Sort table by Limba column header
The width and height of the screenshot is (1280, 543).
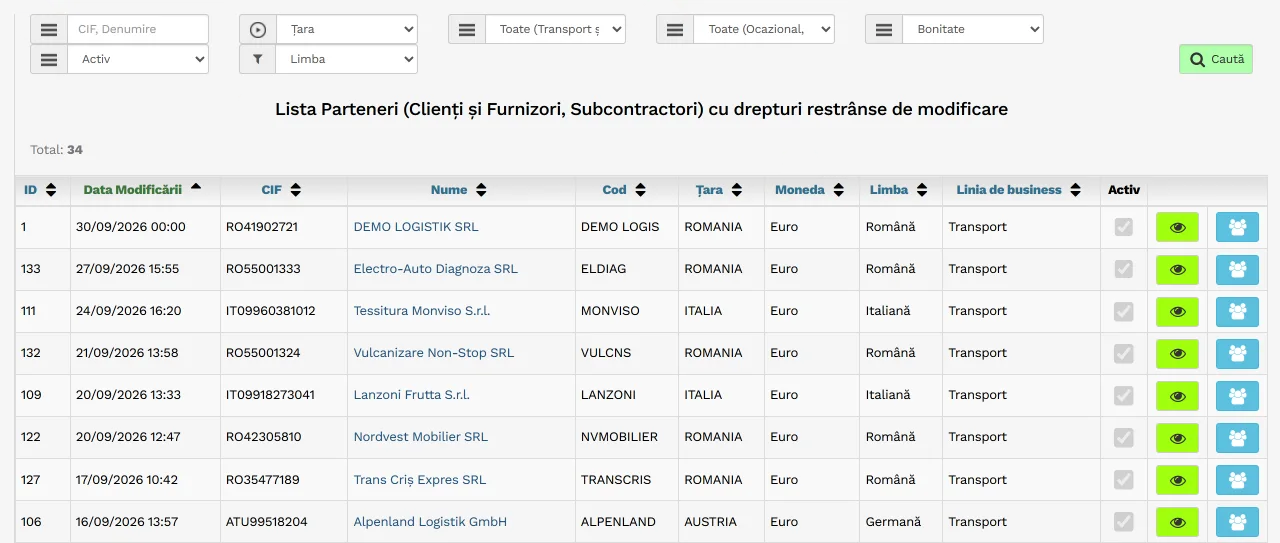tap(899, 190)
